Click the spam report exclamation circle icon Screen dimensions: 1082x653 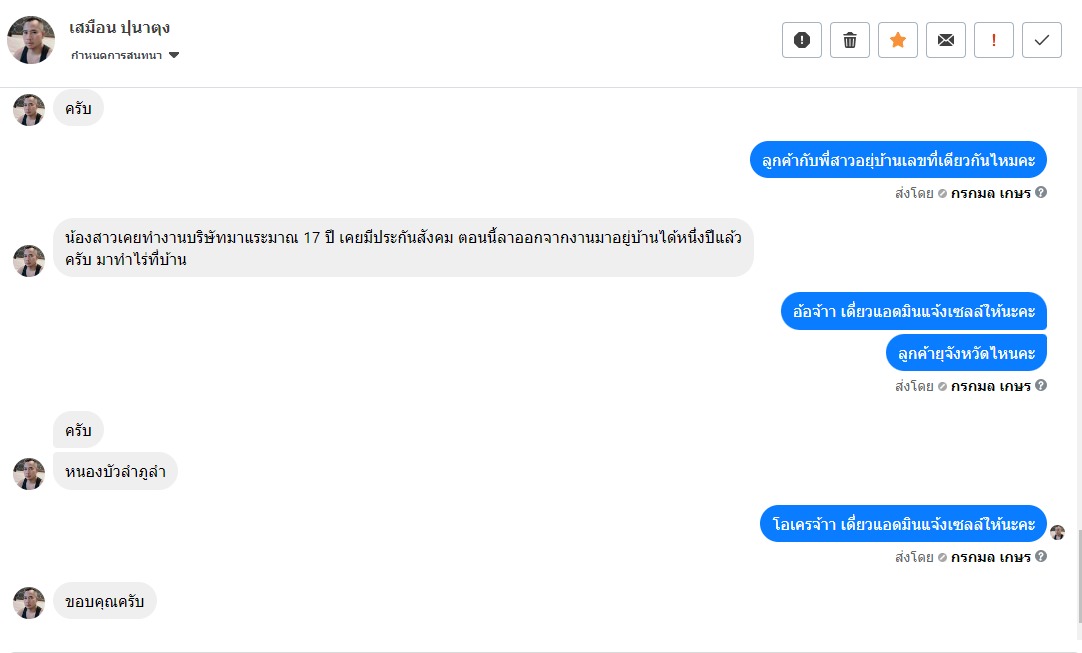click(x=801, y=40)
